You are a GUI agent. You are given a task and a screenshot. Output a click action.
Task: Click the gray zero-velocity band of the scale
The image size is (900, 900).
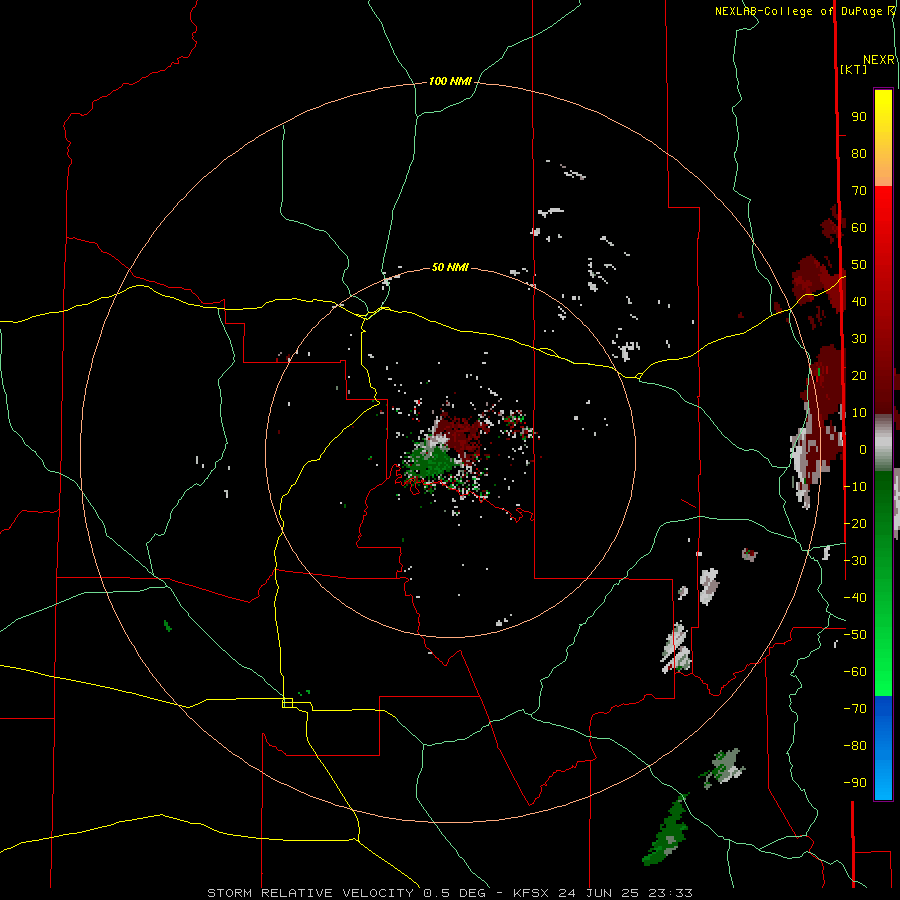coord(883,443)
